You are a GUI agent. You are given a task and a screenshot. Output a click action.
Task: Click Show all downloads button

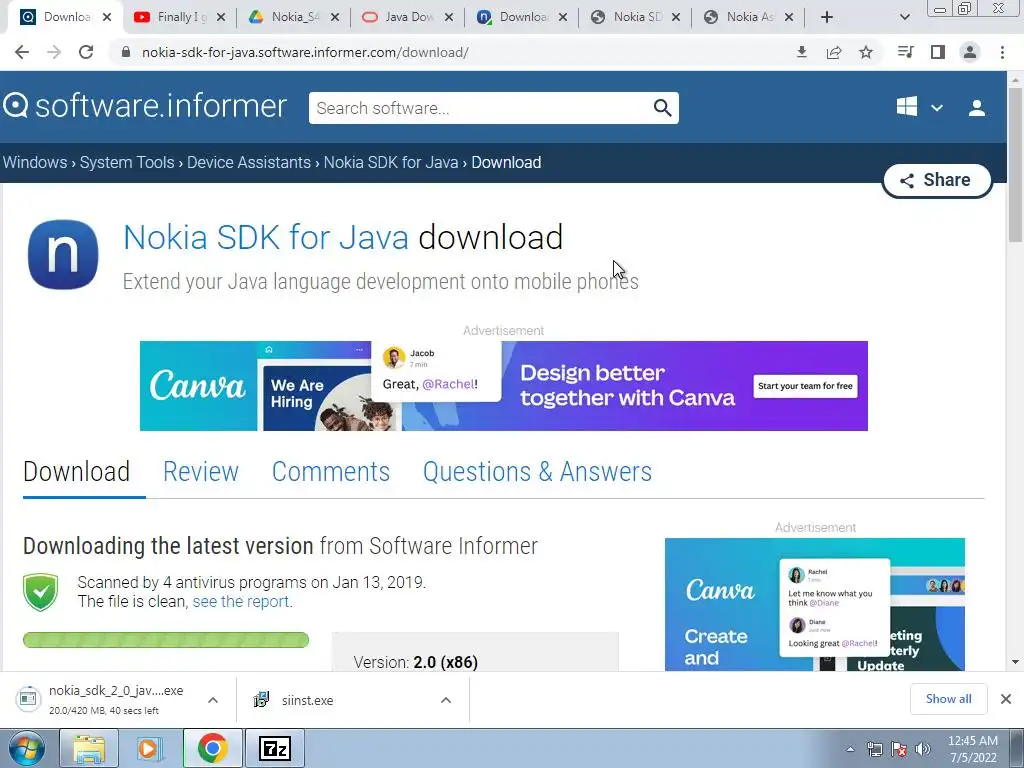pos(948,699)
